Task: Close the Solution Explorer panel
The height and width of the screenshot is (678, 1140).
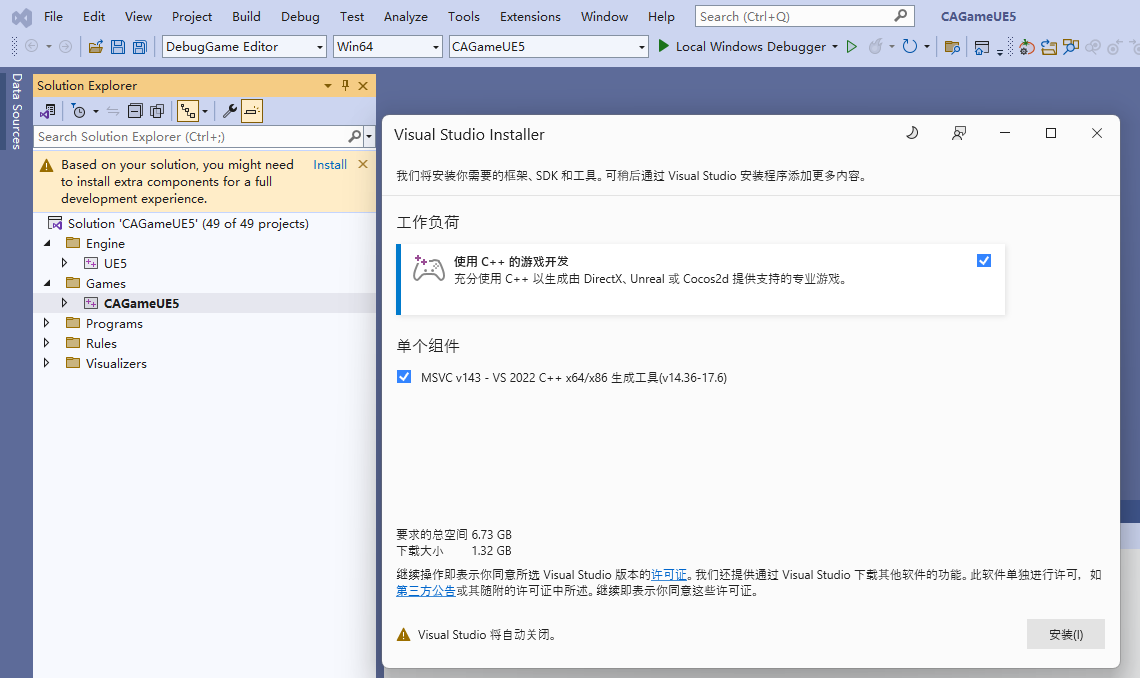Action: pyautogui.click(x=363, y=86)
